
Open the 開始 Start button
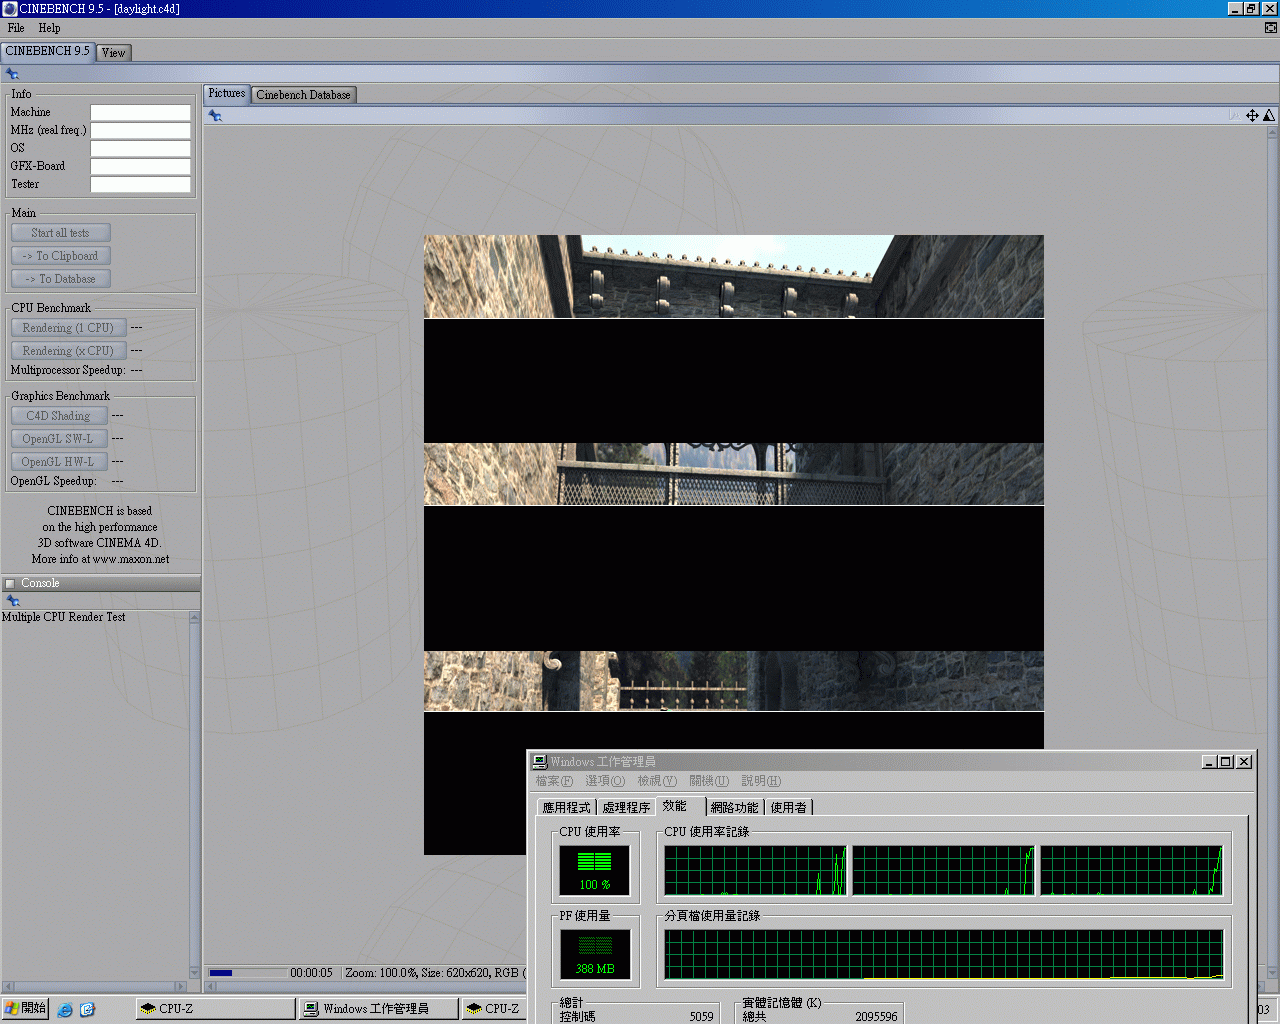pos(25,1009)
